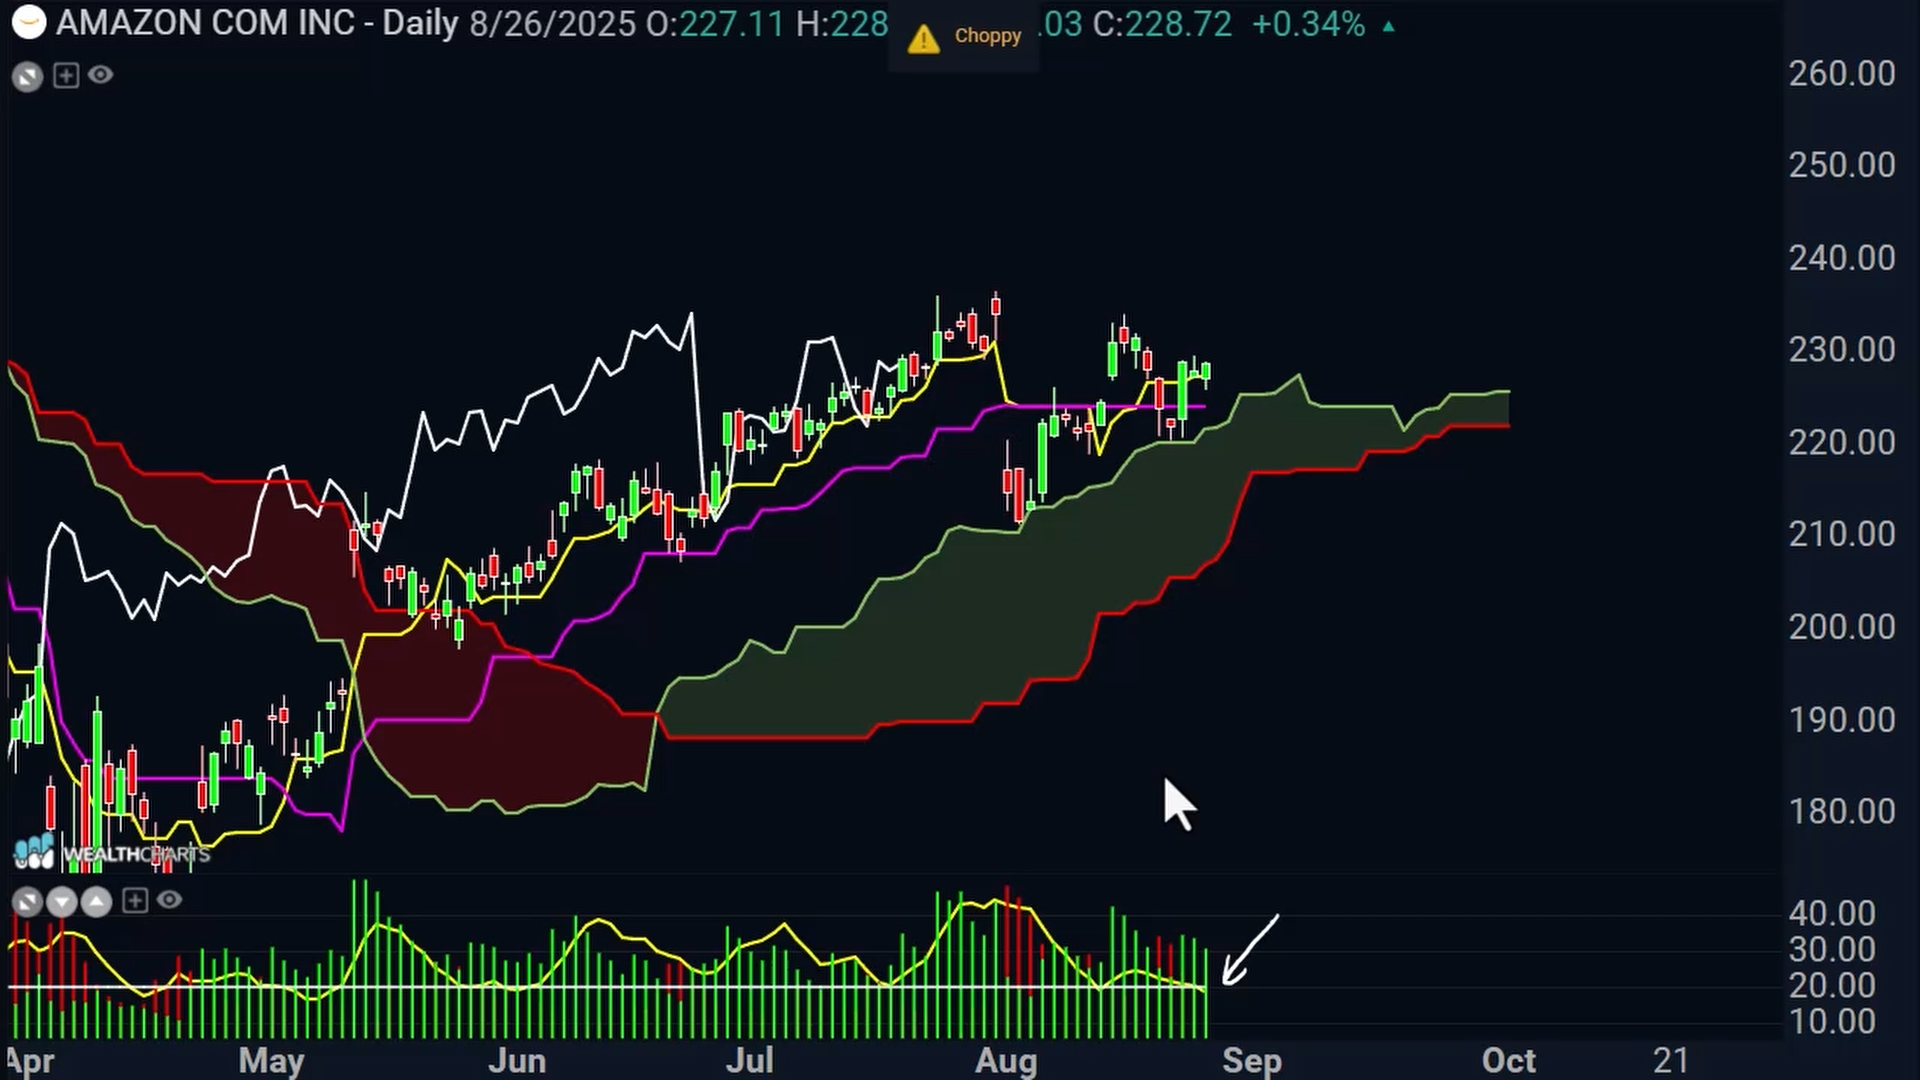
Task: Click the 260.00 price axis label
Action: (x=1842, y=74)
